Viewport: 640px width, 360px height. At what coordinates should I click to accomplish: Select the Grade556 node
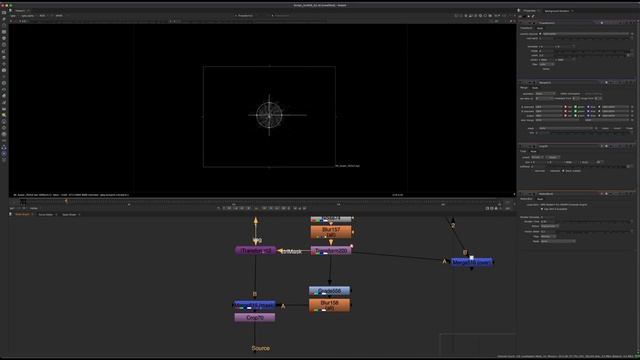(329, 291)
